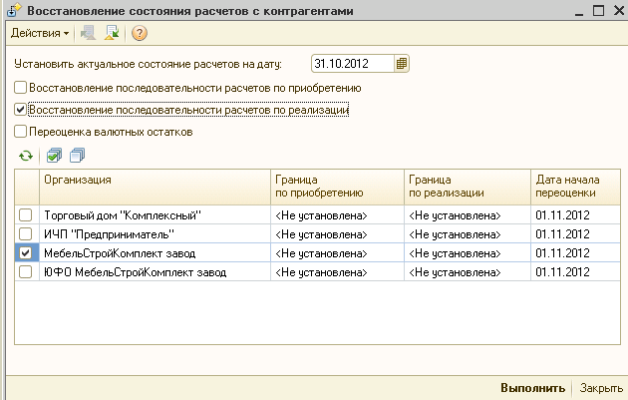Click the green arrow toolbar icon beside help

[x=112, y=33]
